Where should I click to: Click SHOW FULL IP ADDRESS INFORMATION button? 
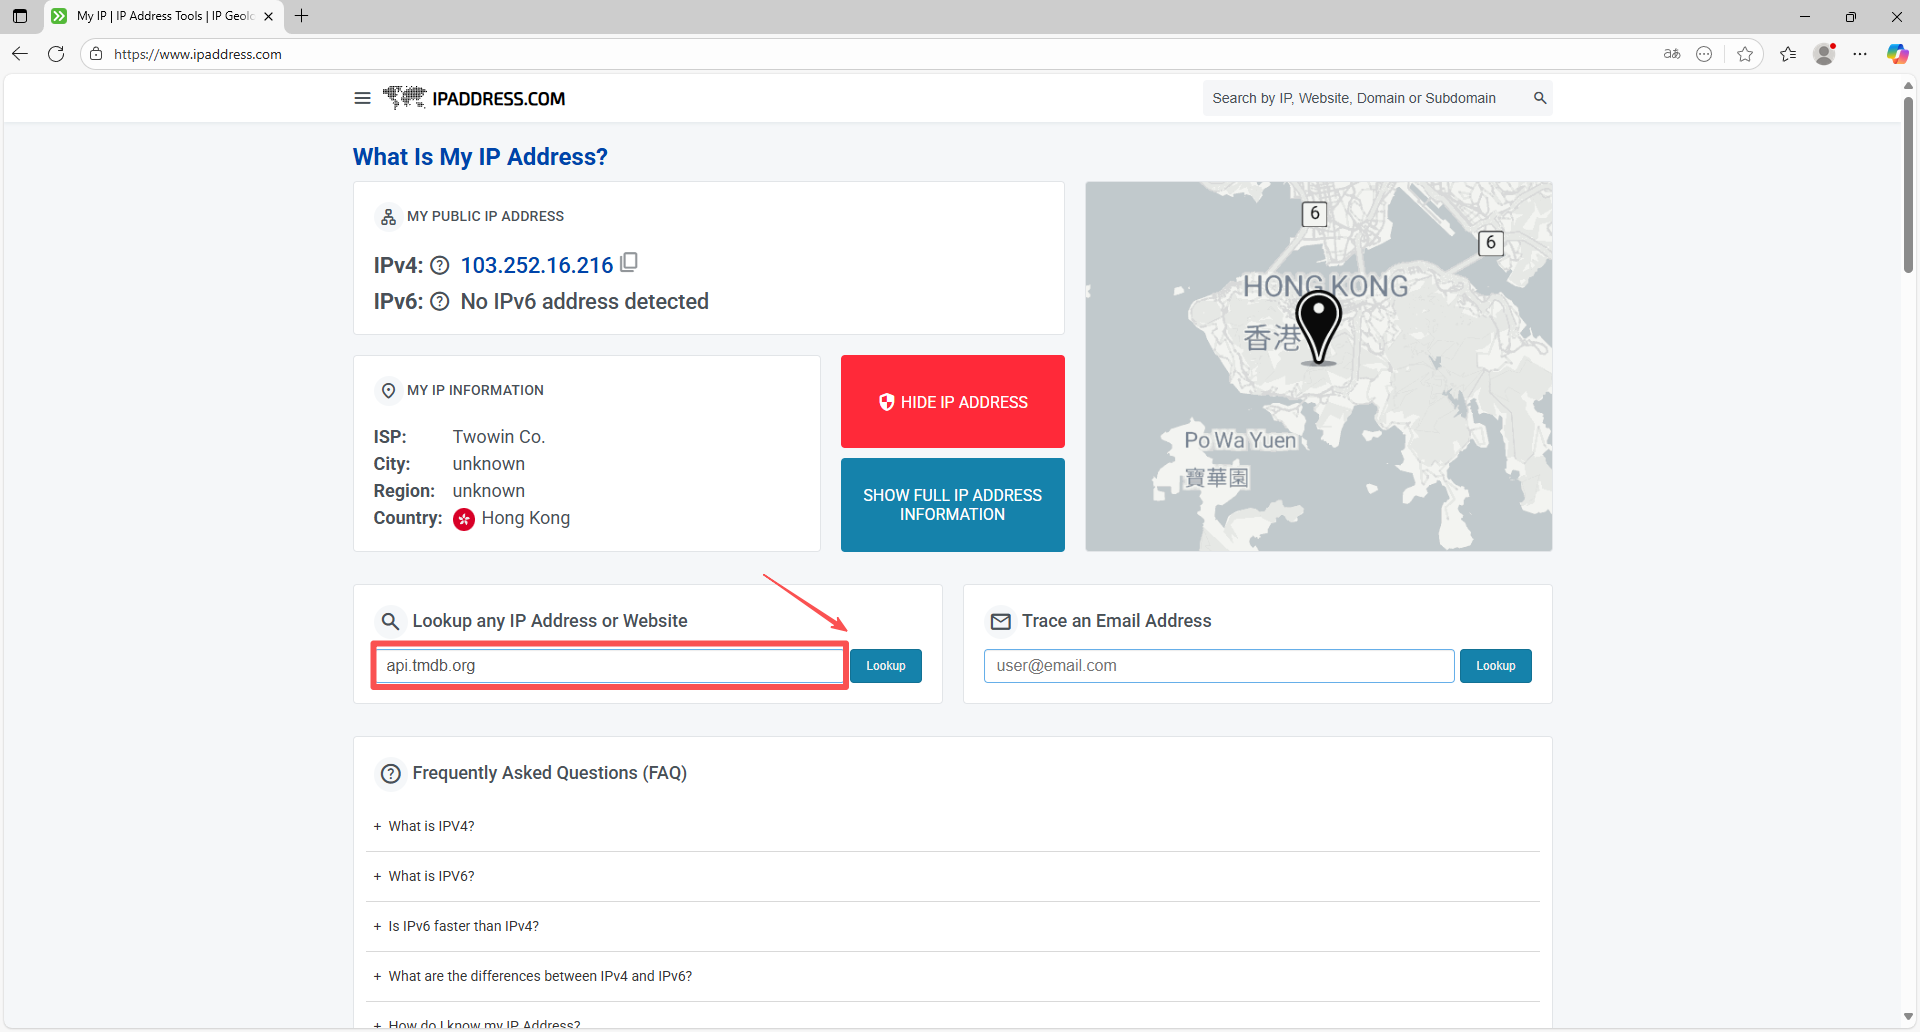[952, 505]
